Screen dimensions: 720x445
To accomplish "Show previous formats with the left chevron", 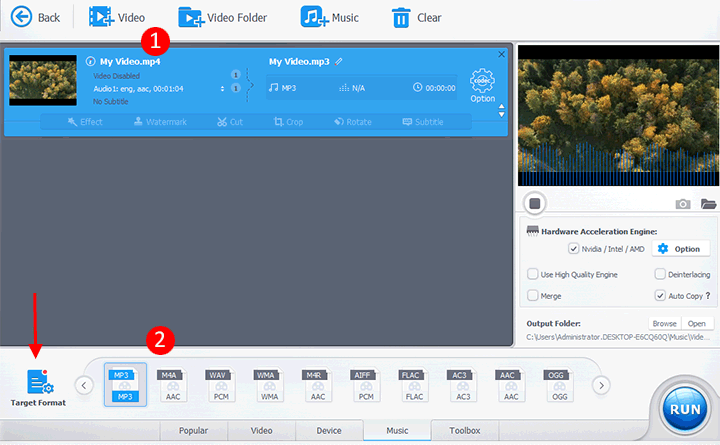I will click(x=84, y=385).
